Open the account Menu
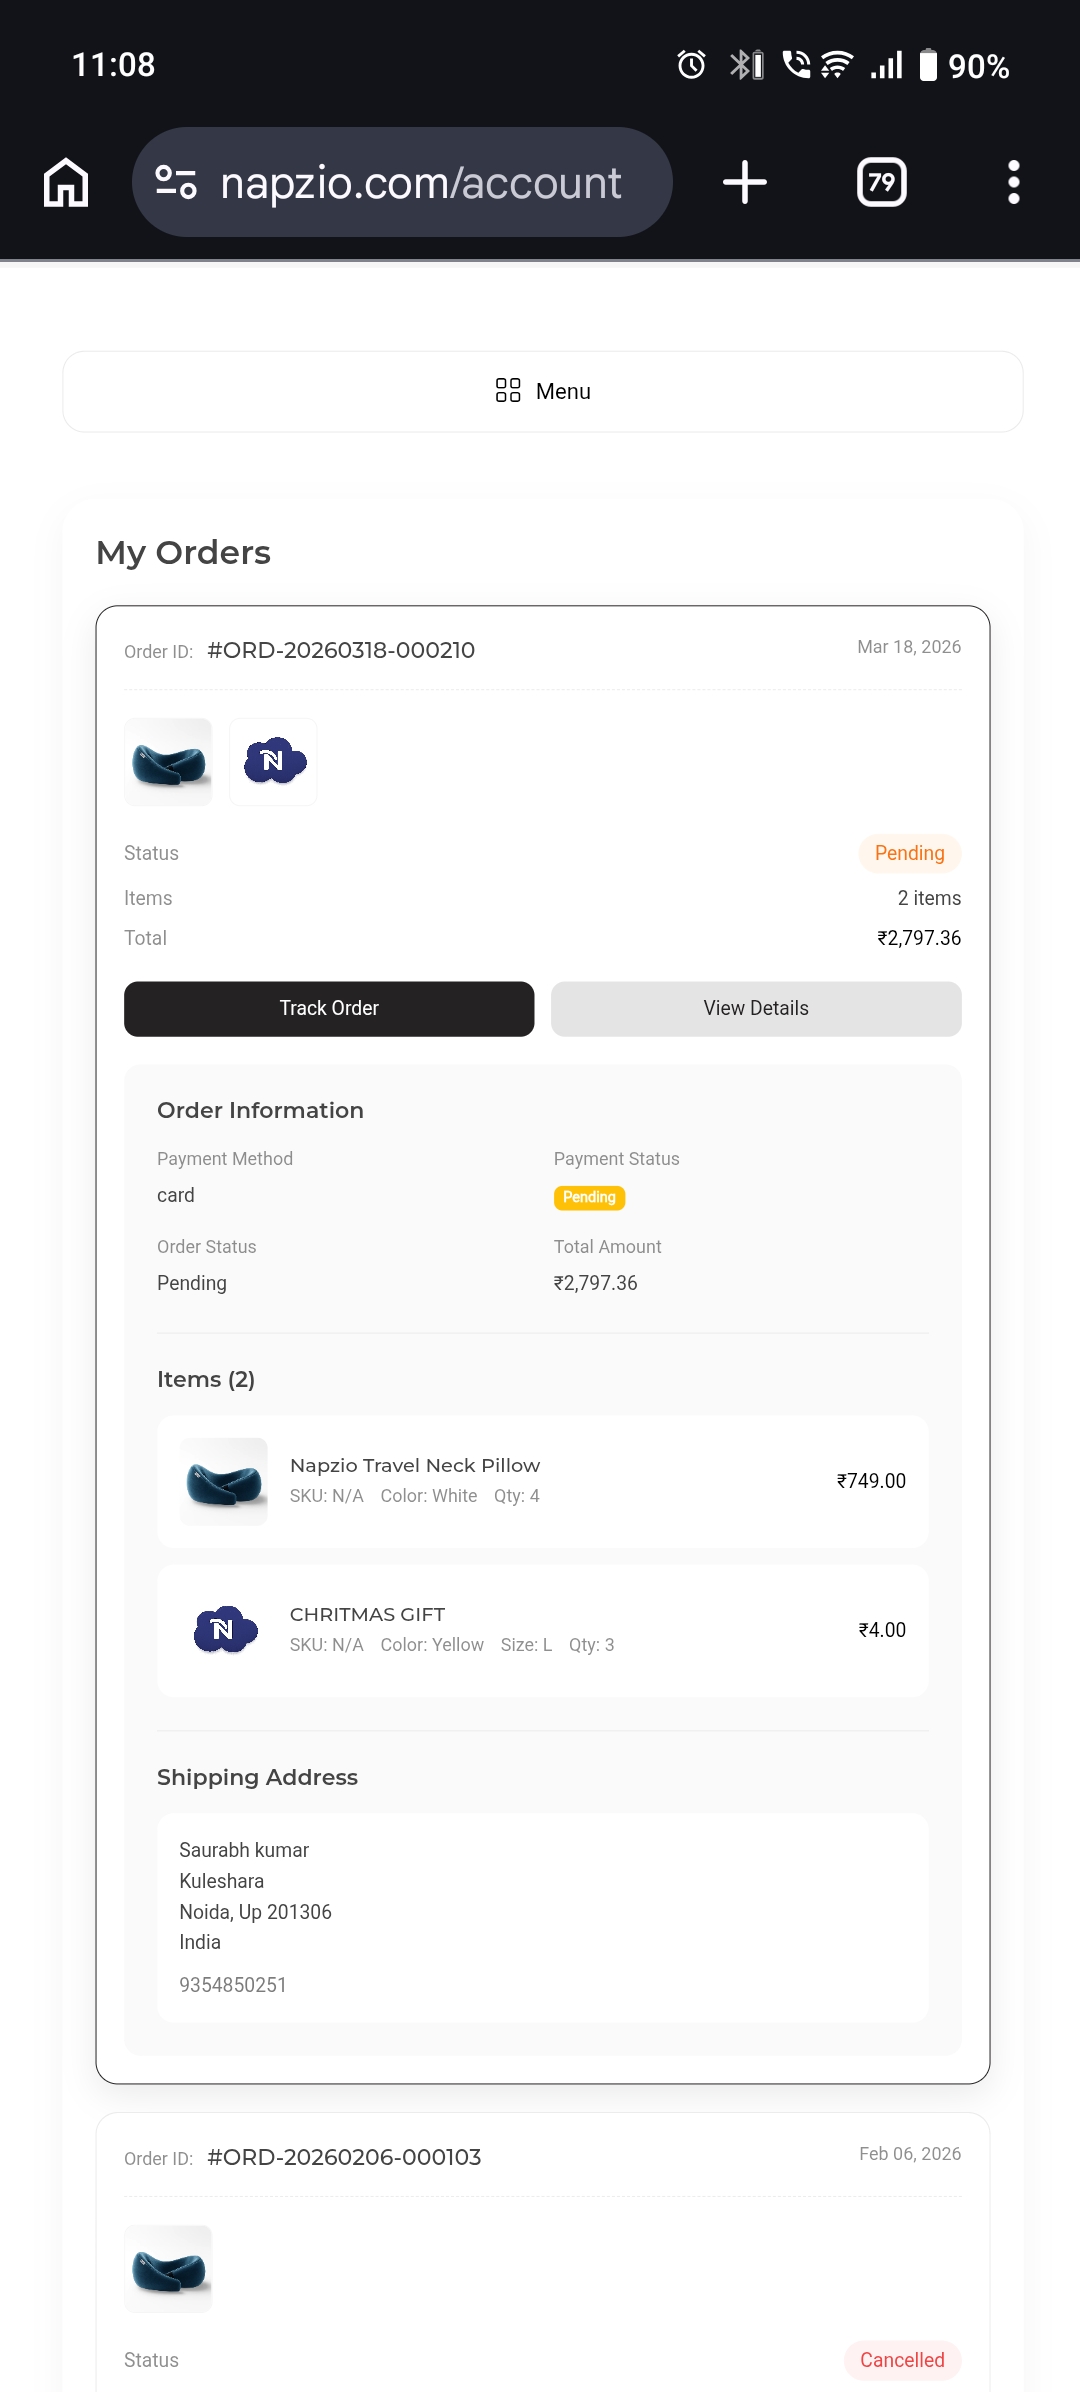The width and height of the screenshot is (1080, 2392). click(543, 391)
